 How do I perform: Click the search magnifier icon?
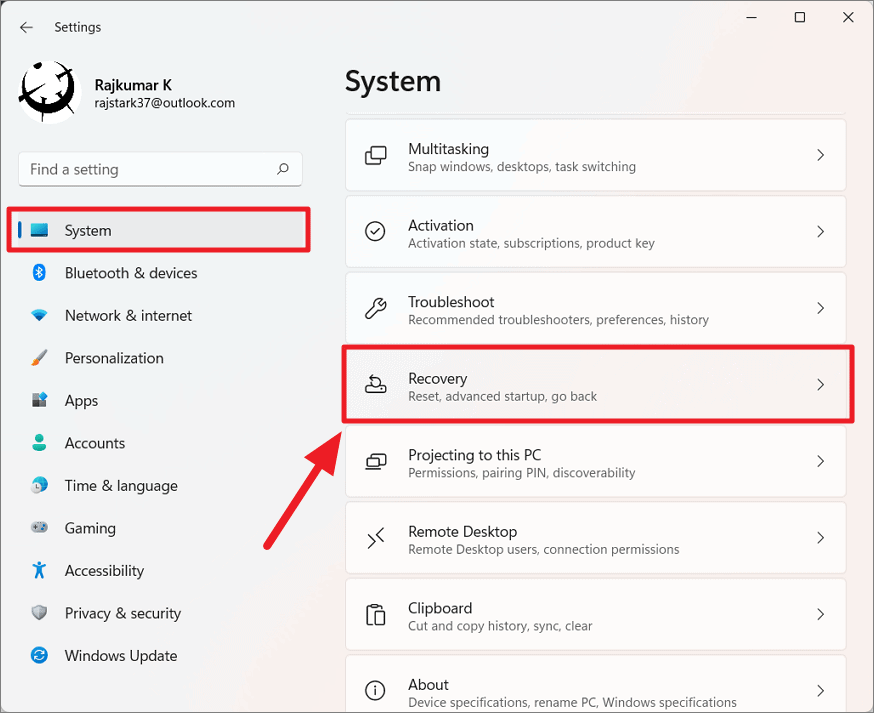coord(283,168)
